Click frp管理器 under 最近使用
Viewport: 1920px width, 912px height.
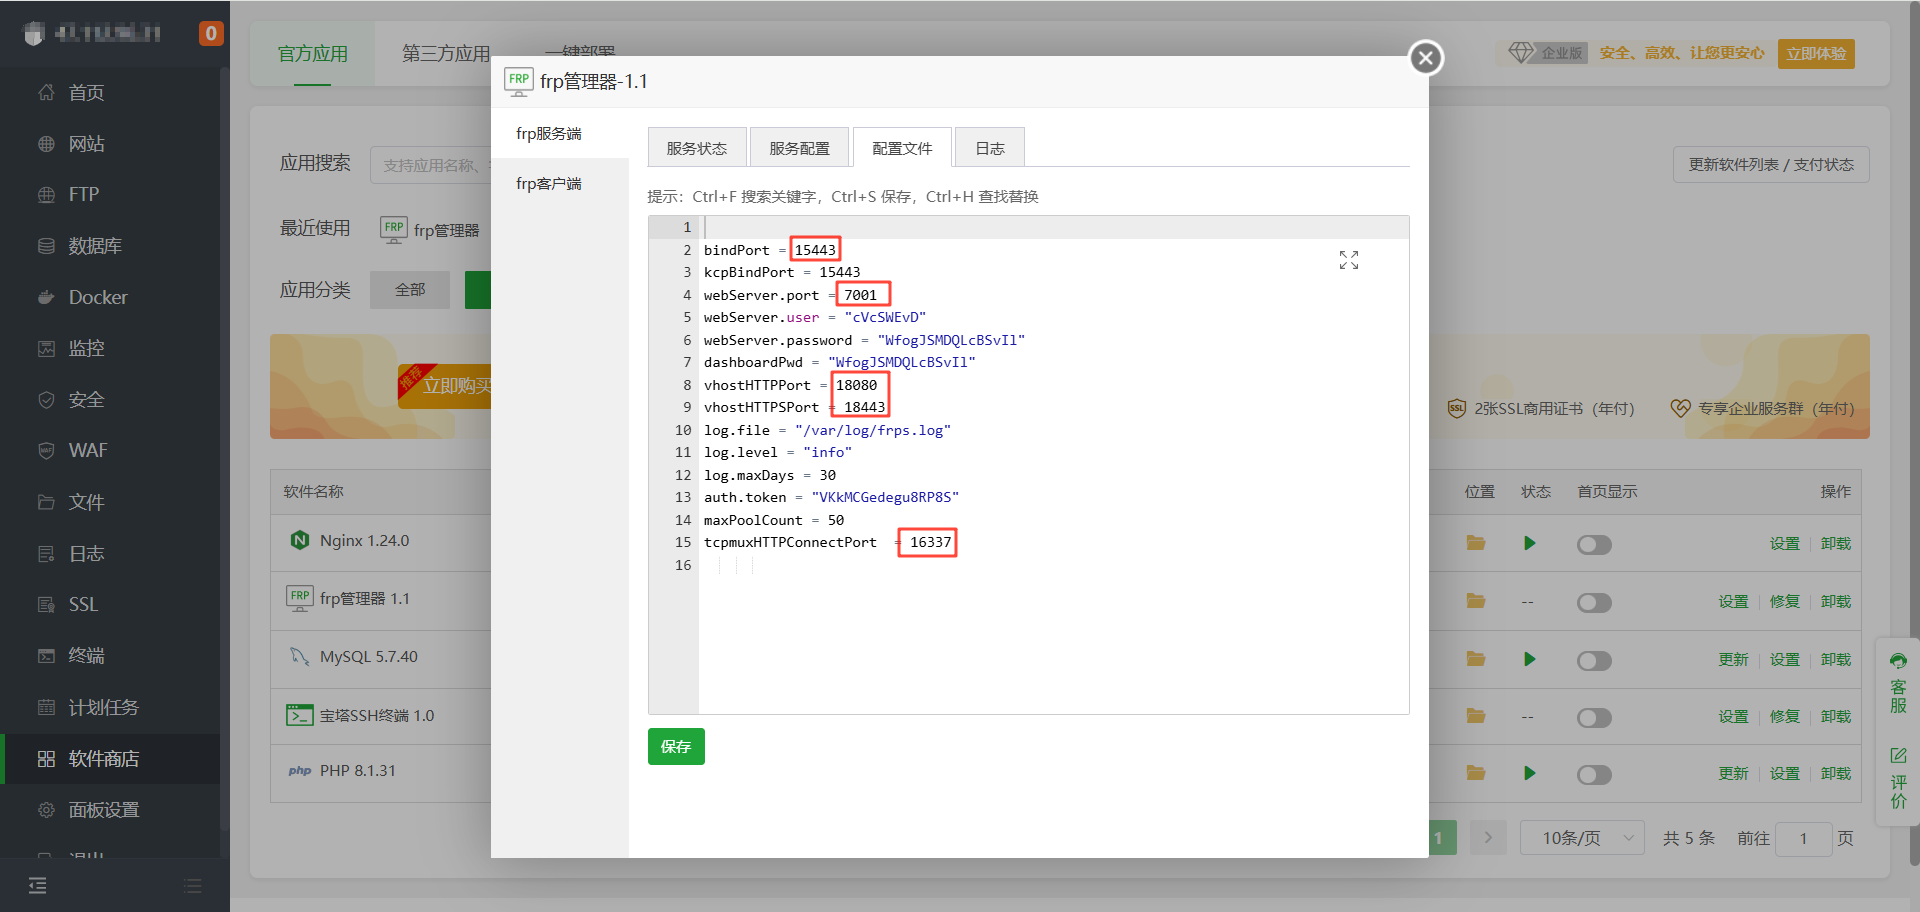pos(430,230)
